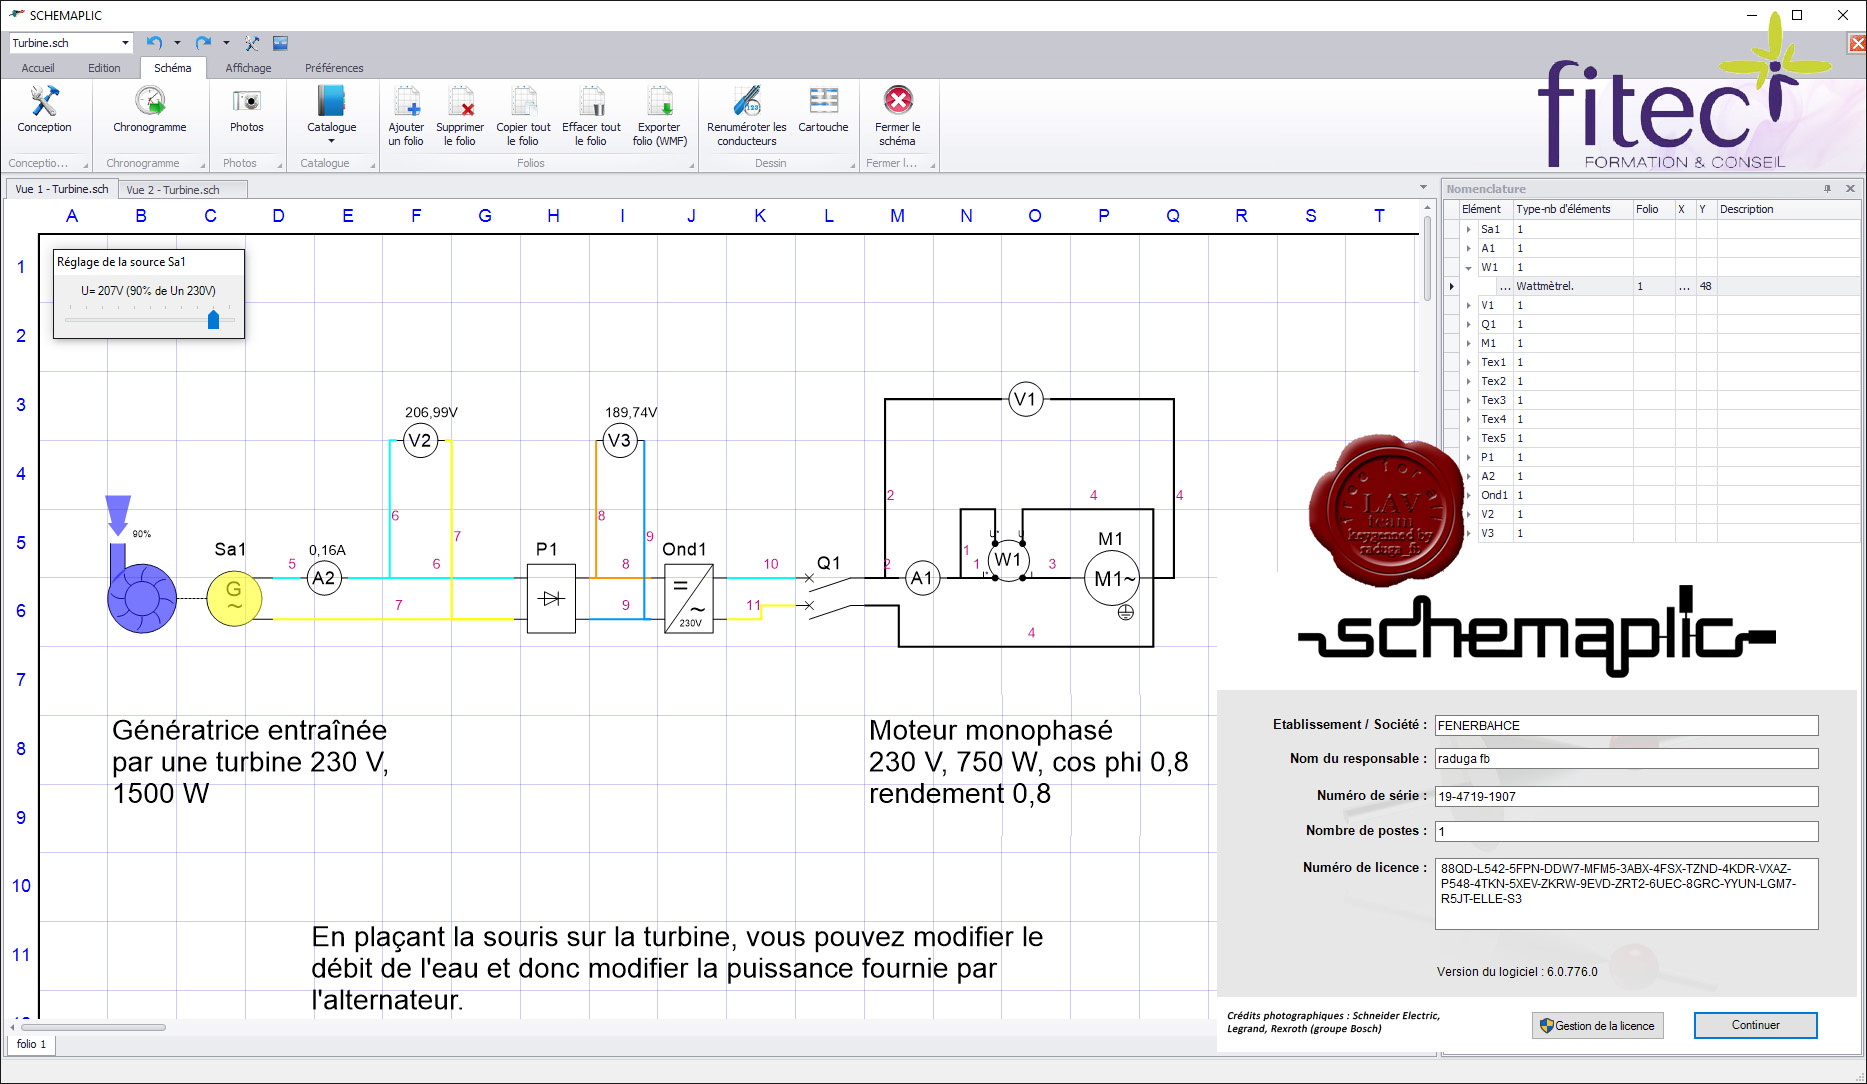Toggle switch Q1 on the schema
Viewport: 1867px width, 1084px height.
coord(830,592)
